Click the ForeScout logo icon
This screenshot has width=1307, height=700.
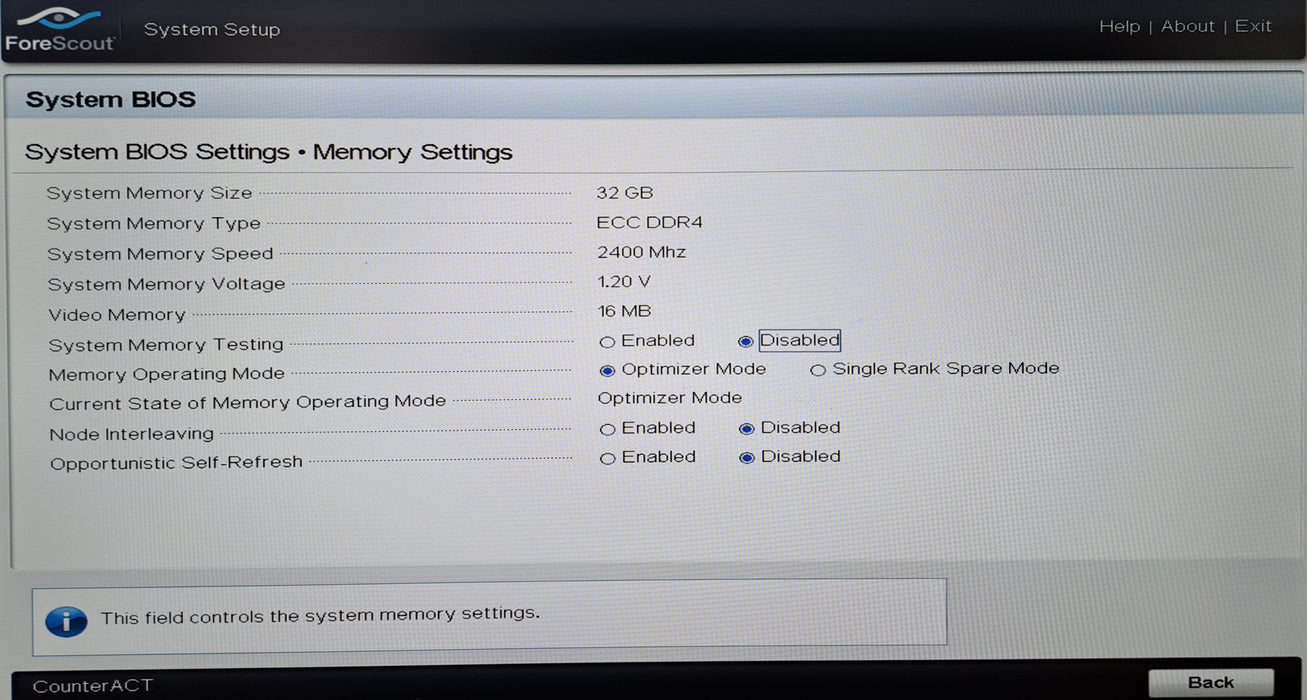[x=59, y=28]
